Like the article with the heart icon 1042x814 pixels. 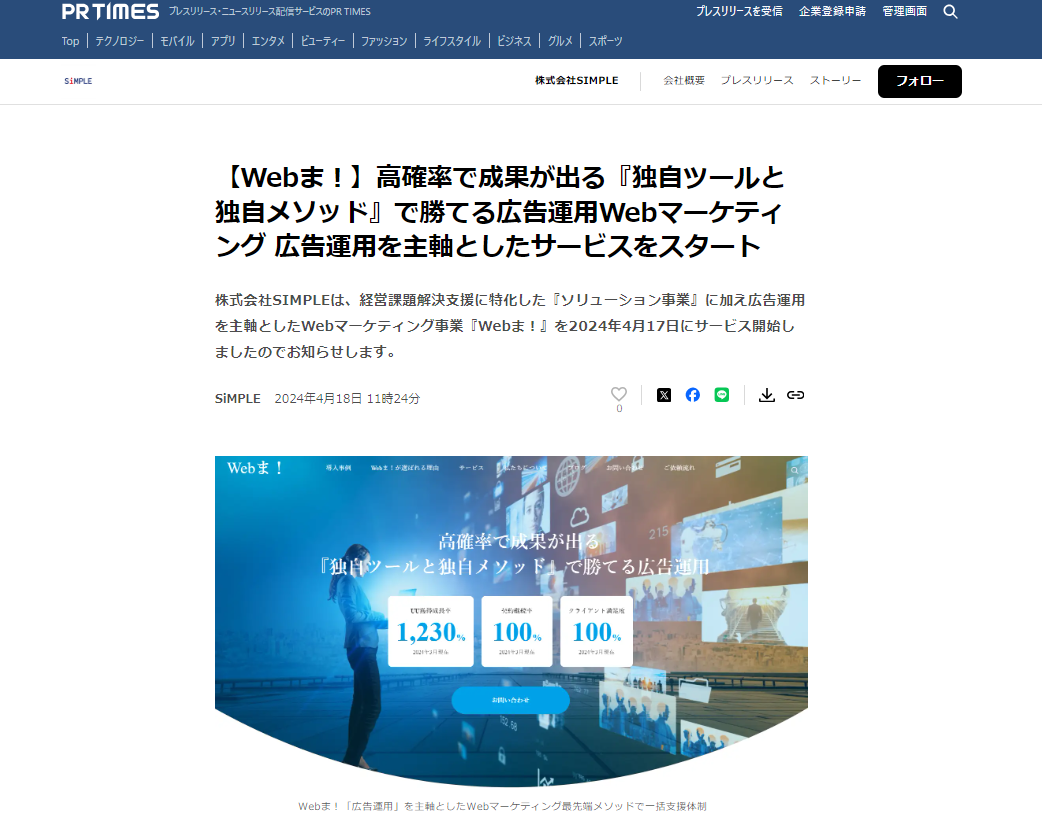coord(619,394)
